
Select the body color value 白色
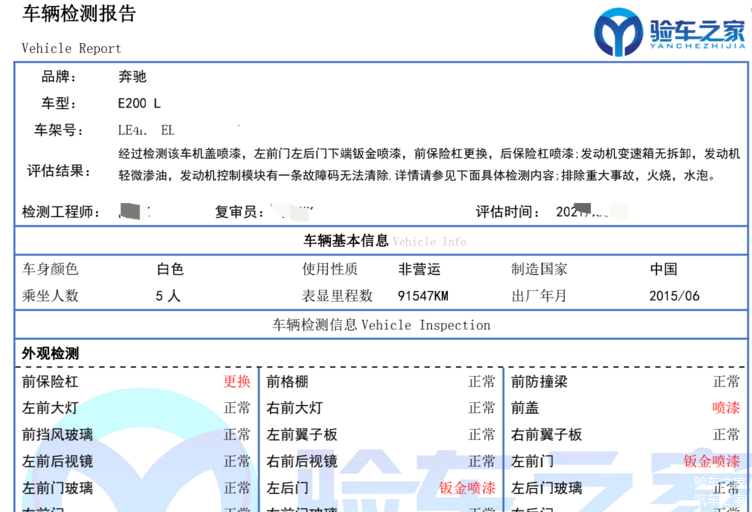(x=170, y=269)
